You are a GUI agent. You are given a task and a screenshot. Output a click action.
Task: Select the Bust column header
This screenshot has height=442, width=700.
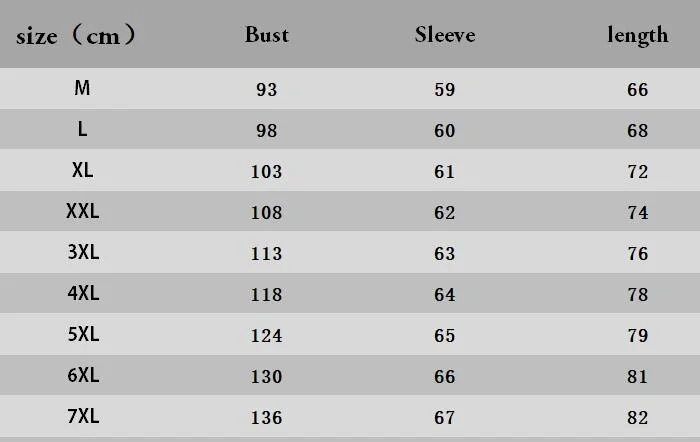pyautogui.click(x=267, y=35)
